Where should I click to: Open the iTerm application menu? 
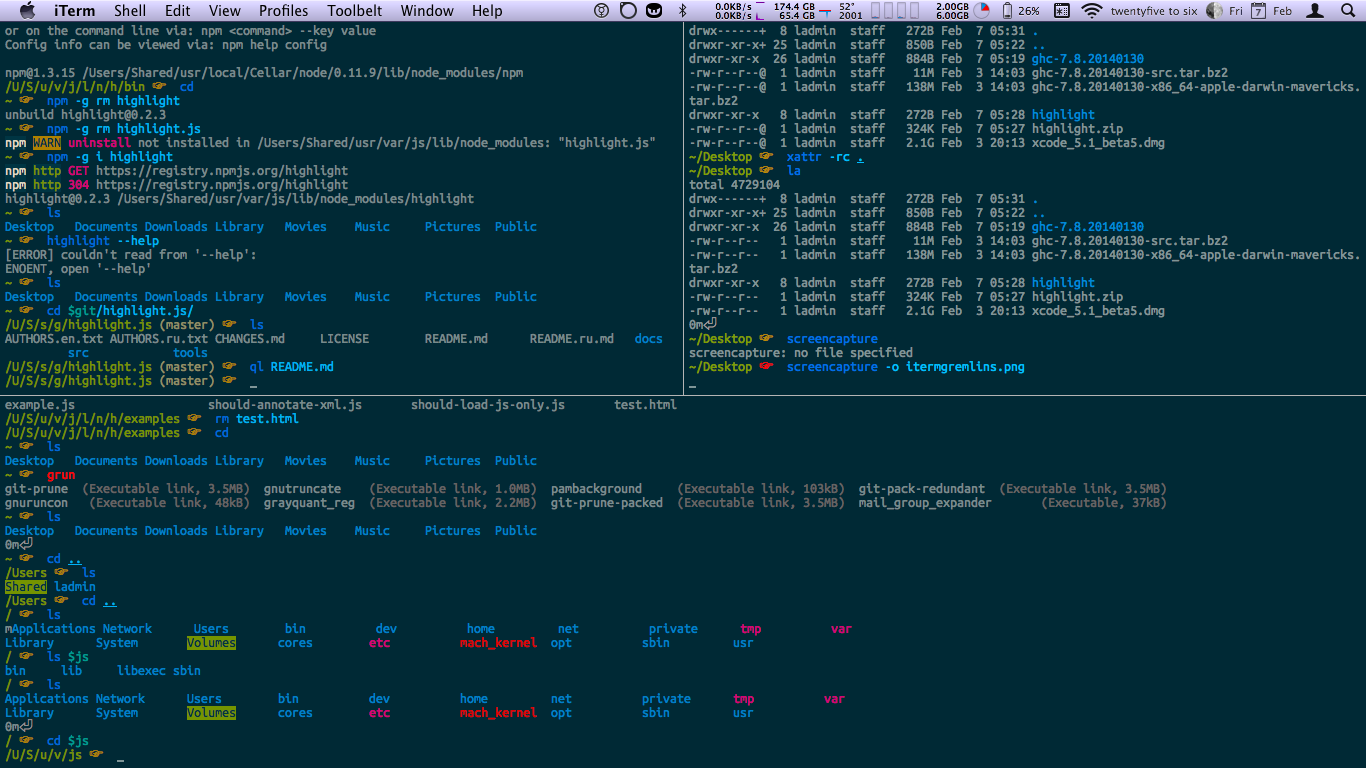tap(74, 11)
